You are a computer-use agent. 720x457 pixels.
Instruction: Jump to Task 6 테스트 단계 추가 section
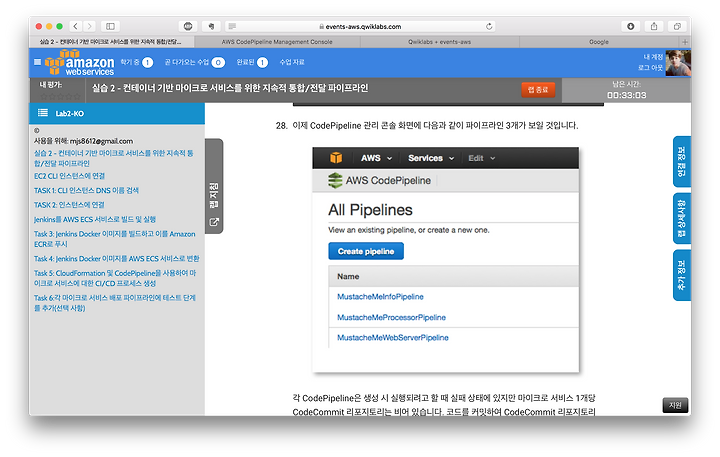pos(115,303)
